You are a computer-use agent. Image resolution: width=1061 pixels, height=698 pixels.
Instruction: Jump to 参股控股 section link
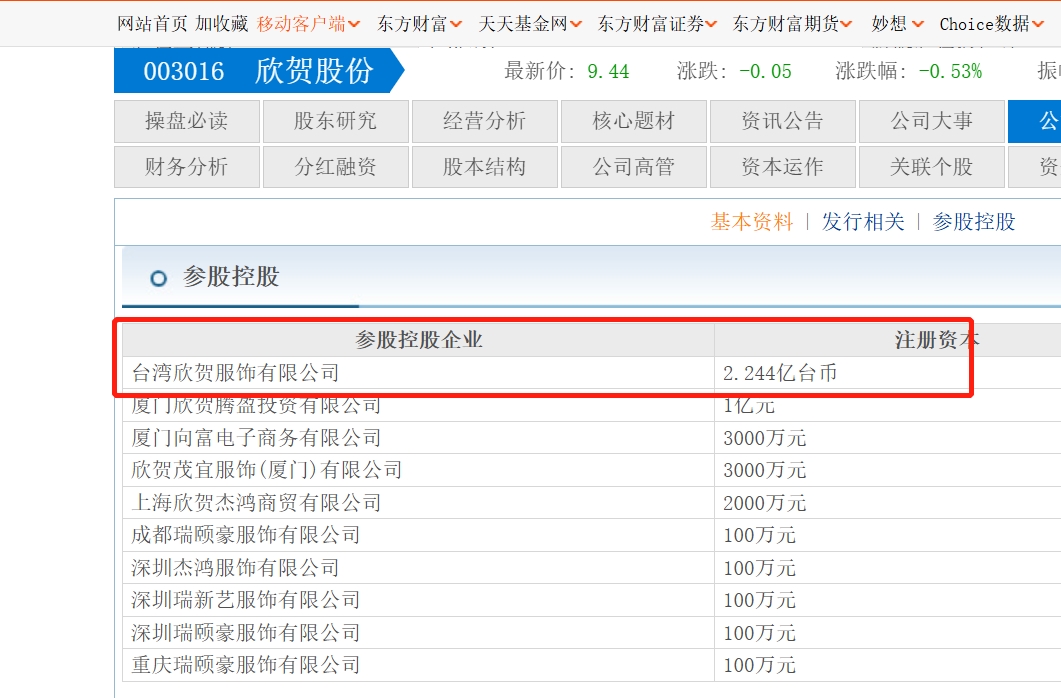coord(974,222)
